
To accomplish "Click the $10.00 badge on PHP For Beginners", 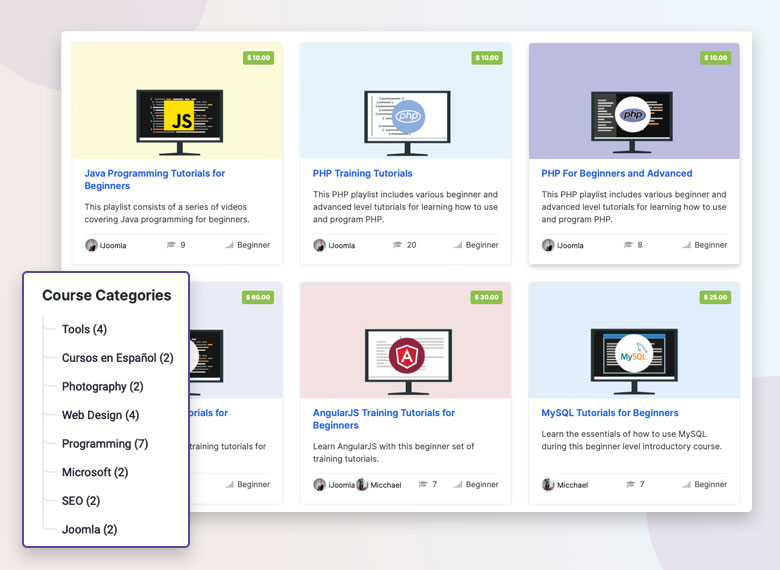I will pyautogui.click(x=715, y=58).
